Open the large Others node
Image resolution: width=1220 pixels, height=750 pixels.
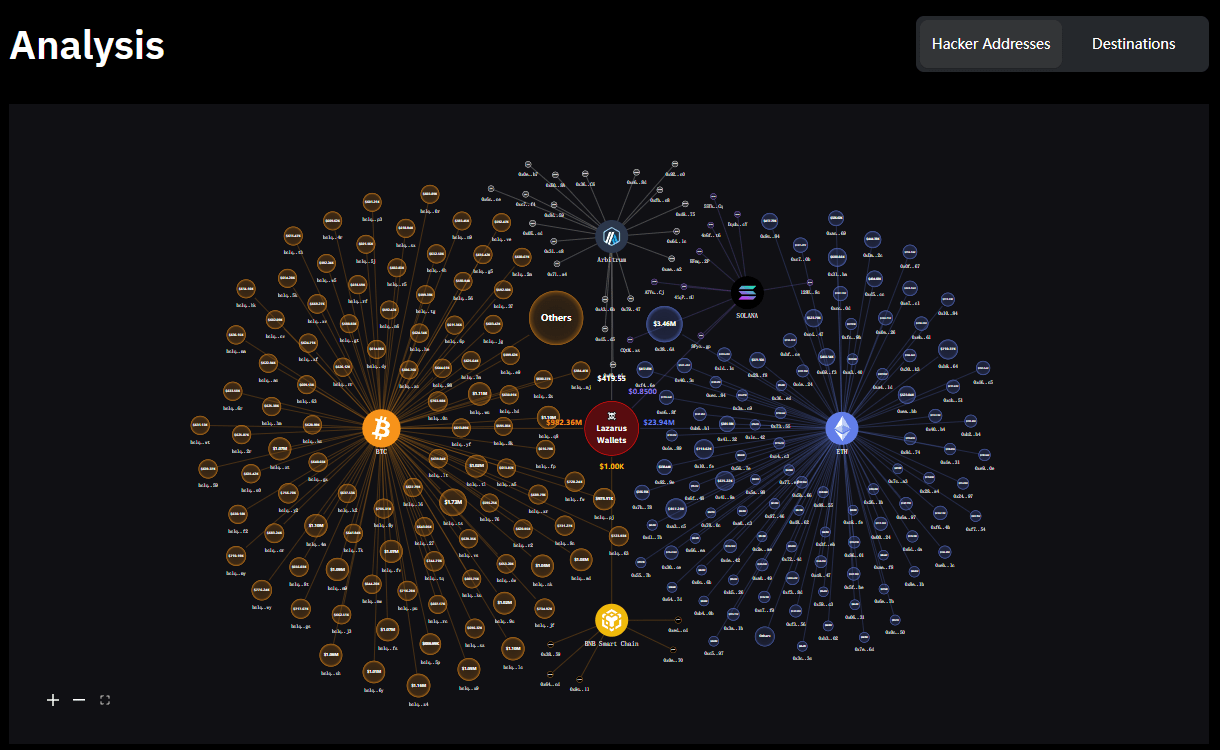pyautogui.click(x=556, y=318)
